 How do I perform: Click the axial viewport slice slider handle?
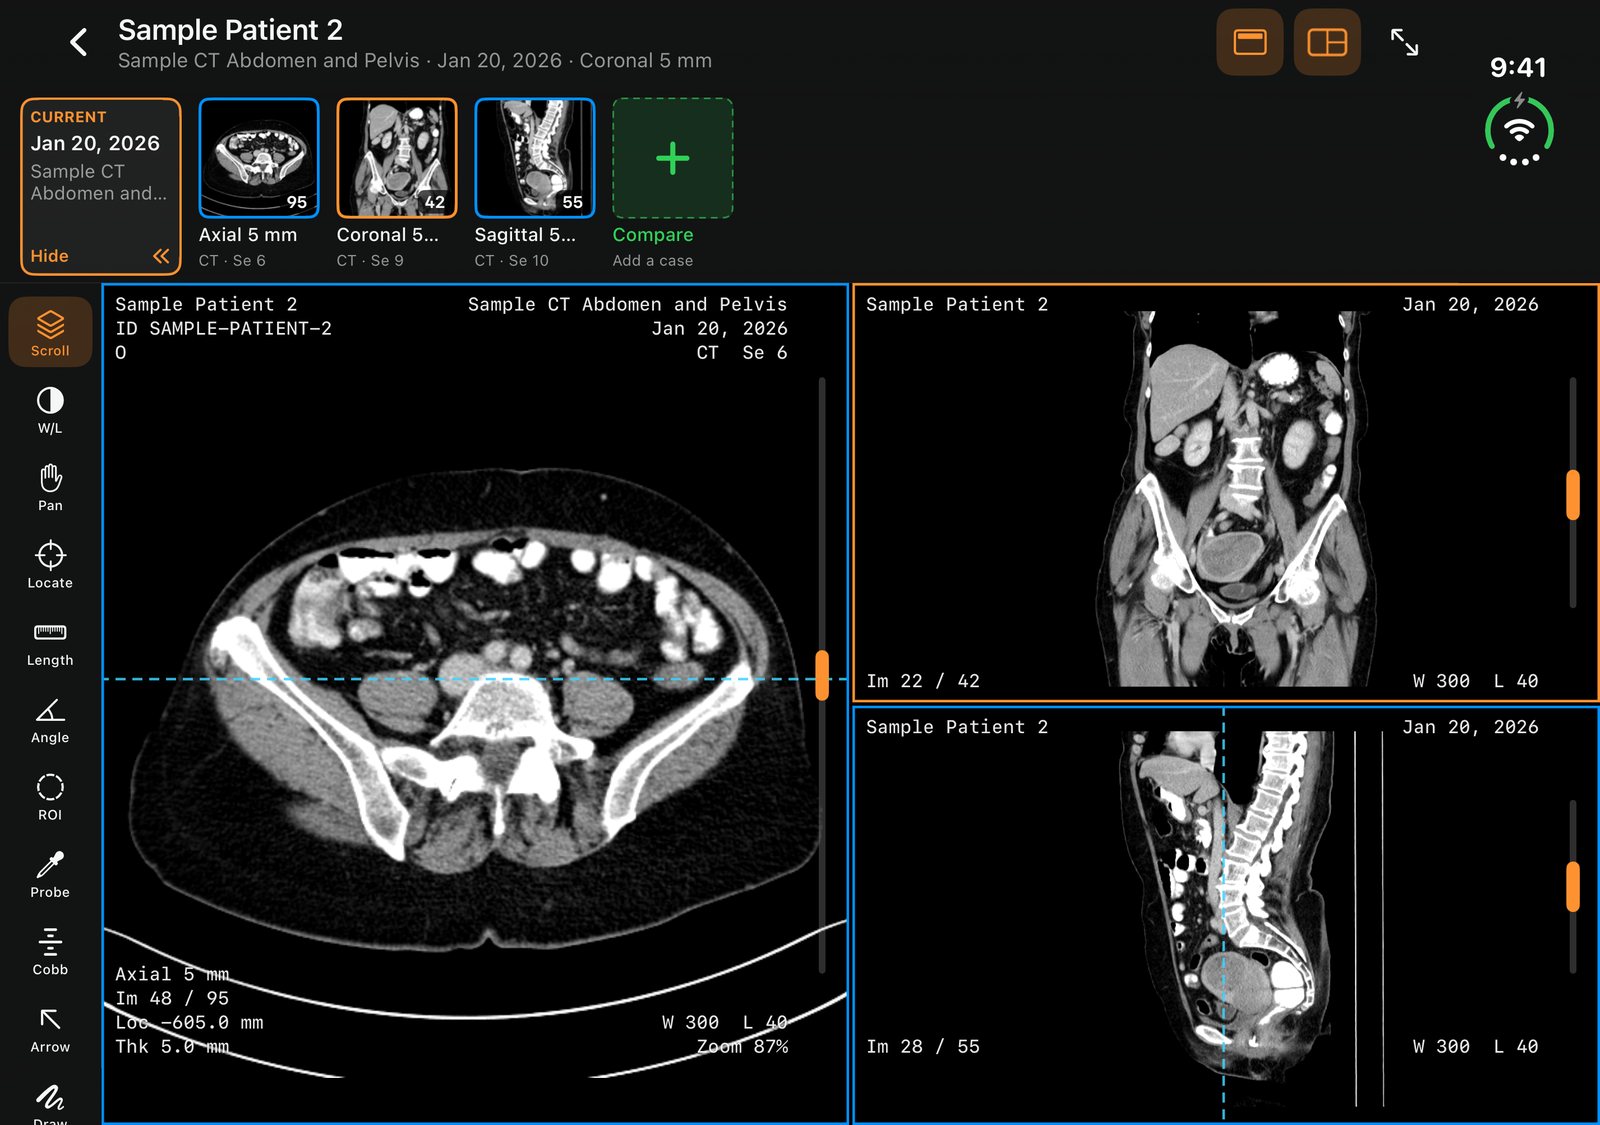822,676
